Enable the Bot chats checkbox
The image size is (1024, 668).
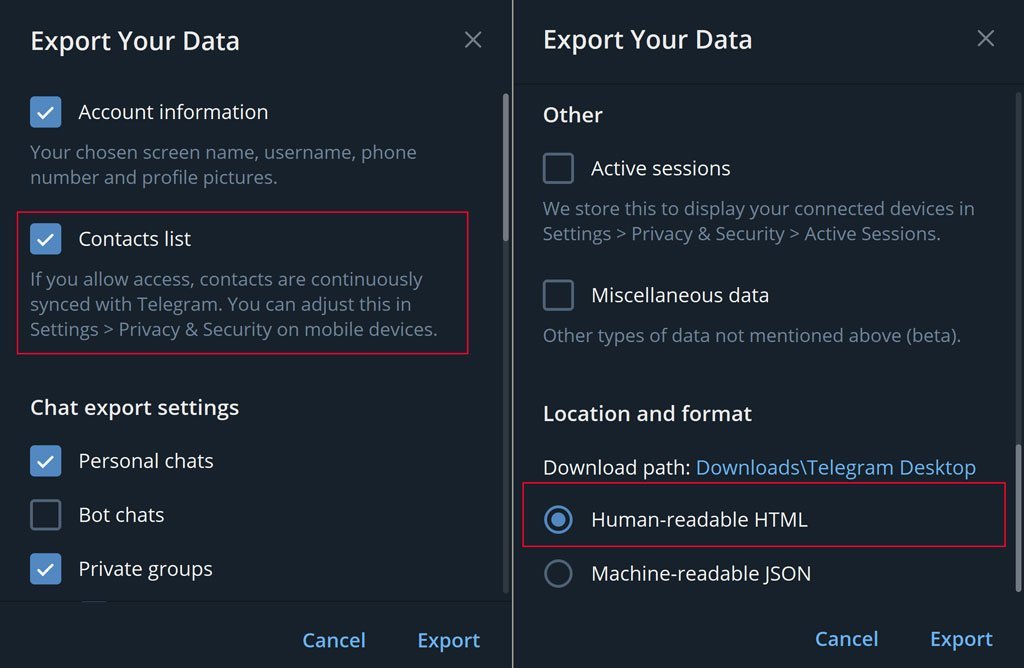pos(46,515)
